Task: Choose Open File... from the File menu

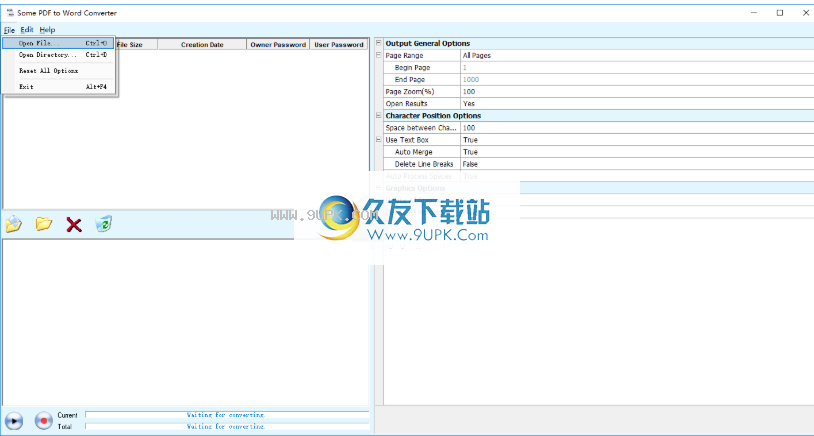Action: (58, 43)
